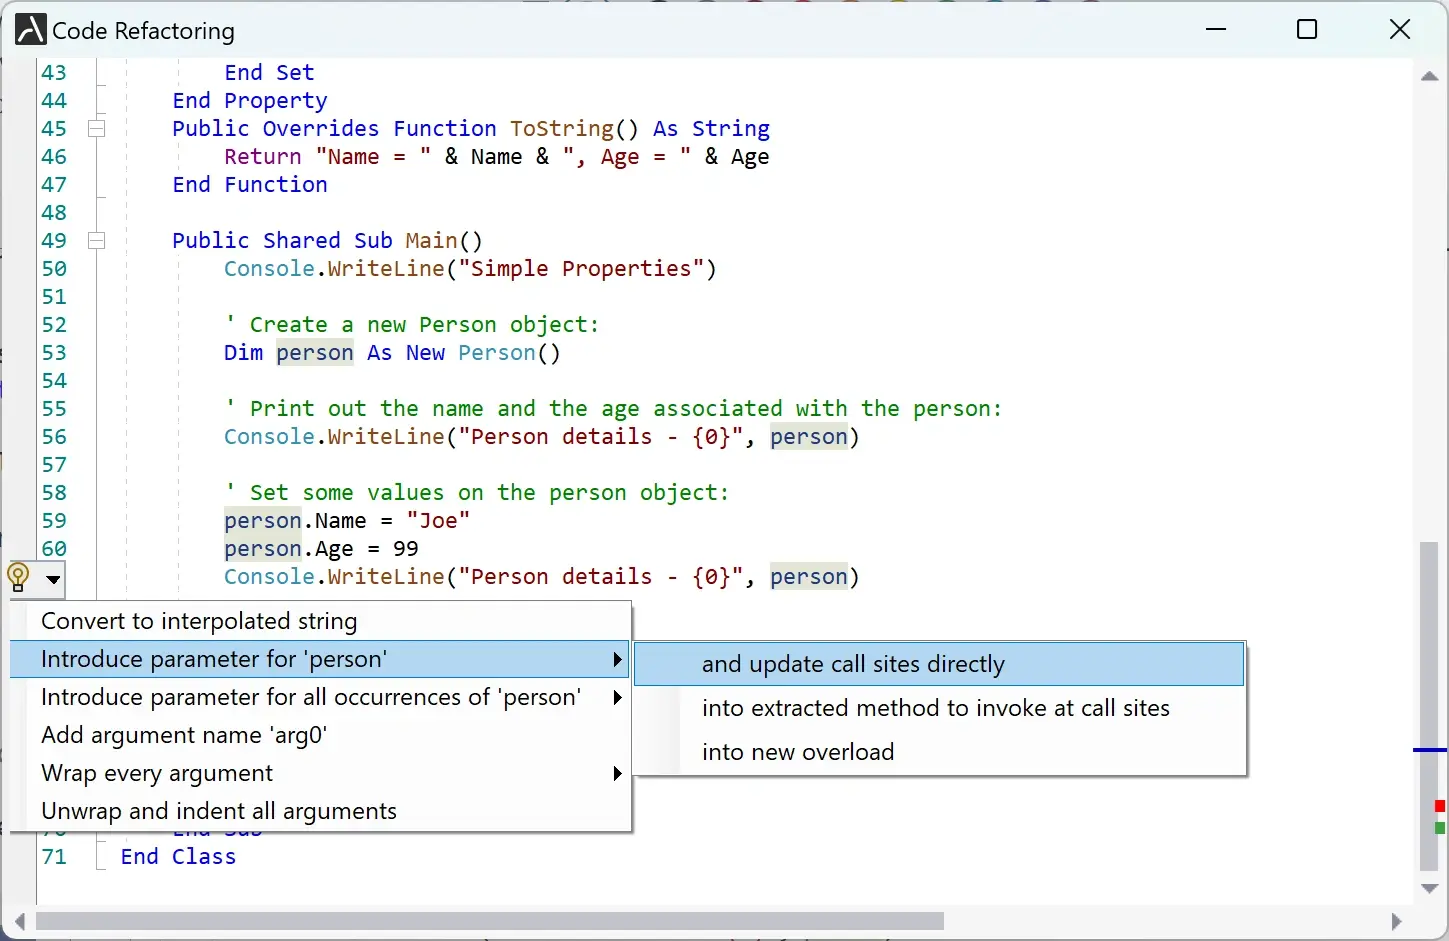This screenshot has height=941, width=1449.
Task: Select 'Add argument name arg0'
Action: pos(183,735)
